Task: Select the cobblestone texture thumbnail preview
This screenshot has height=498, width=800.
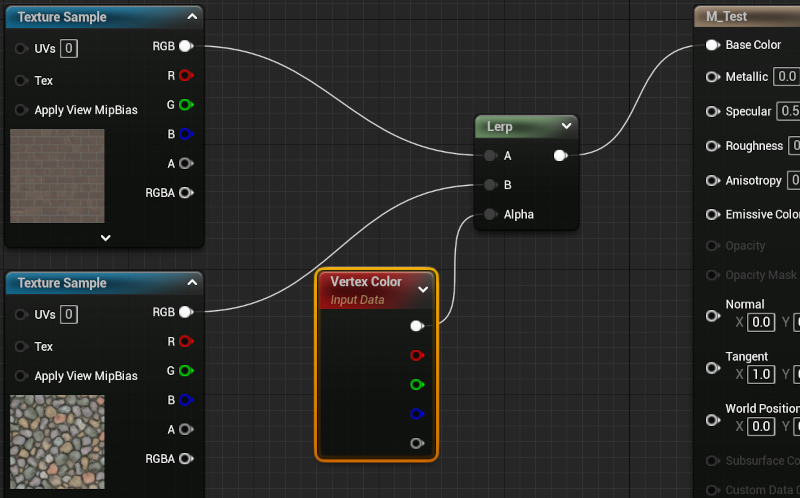Action: [57, 441]
